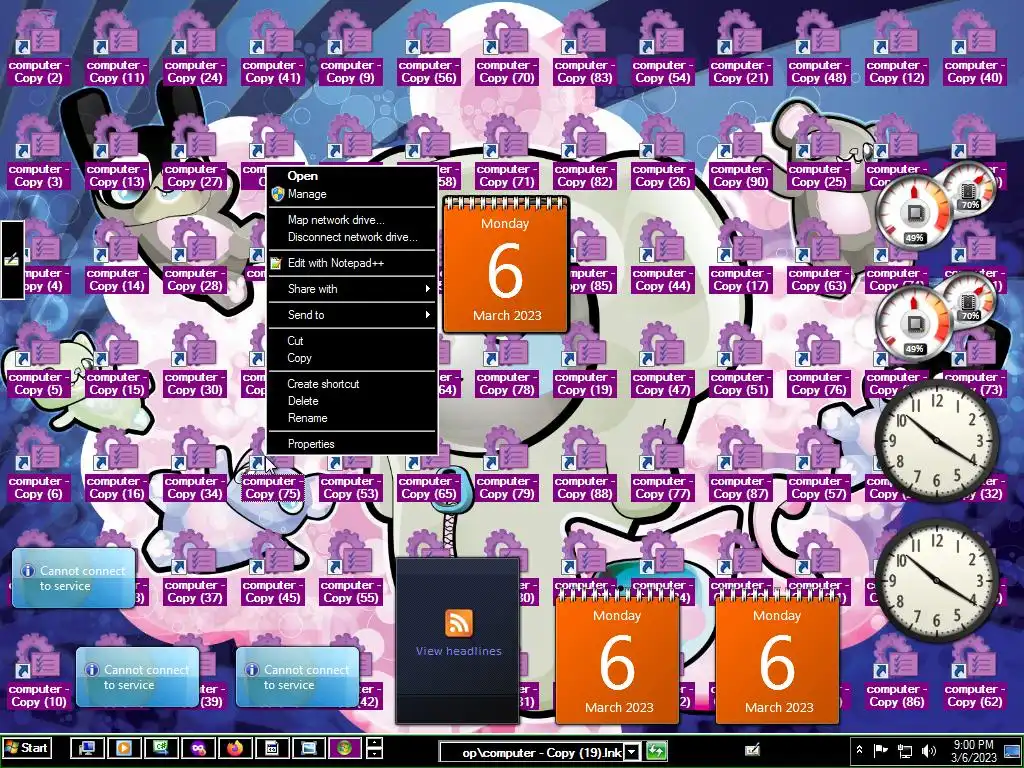
Task: Click the orange RSS icon in feed gadget
Action: 458,622
